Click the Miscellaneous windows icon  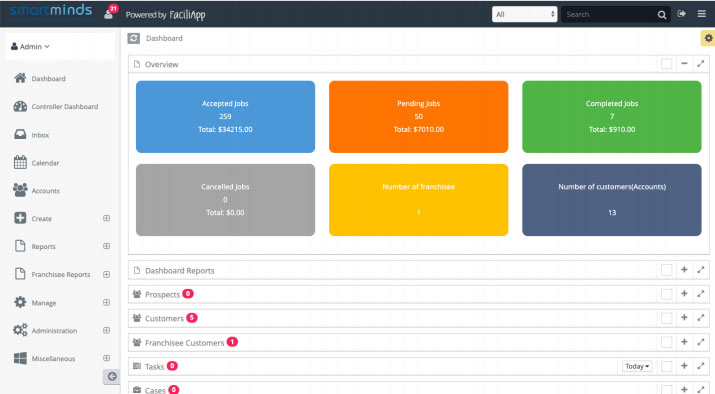(x=20, y=358)
